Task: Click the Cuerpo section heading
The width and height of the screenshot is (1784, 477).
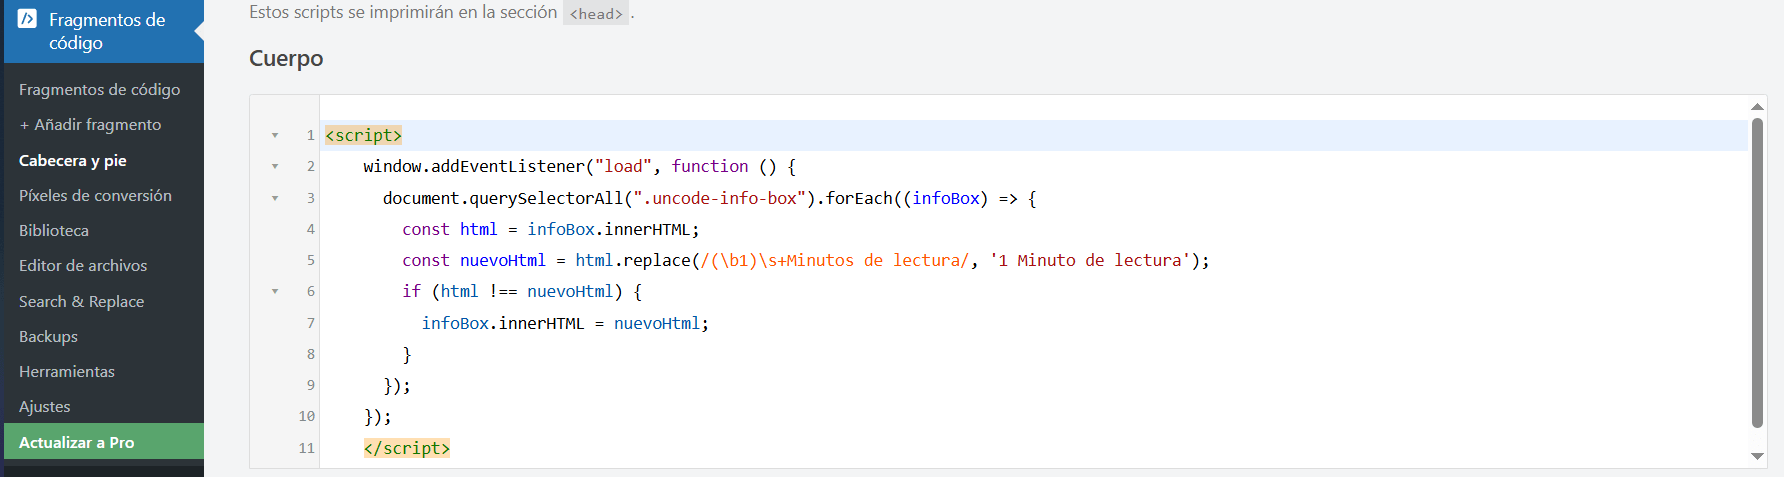Action: pyautogui.click(x=286, y=58)
